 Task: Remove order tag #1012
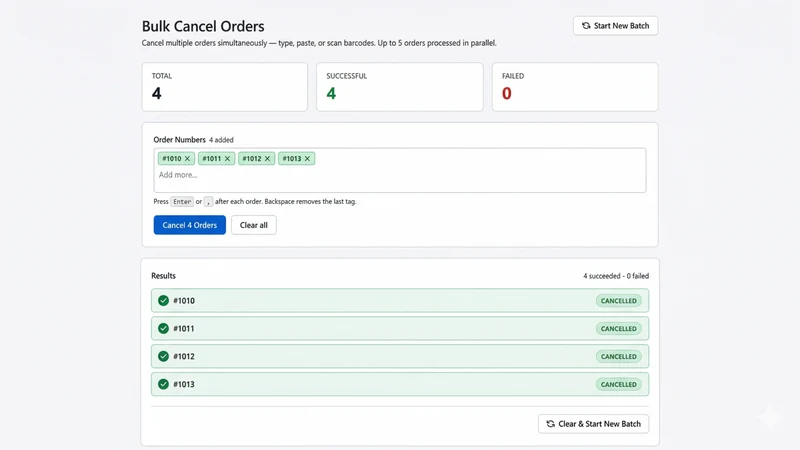(267, 159)
